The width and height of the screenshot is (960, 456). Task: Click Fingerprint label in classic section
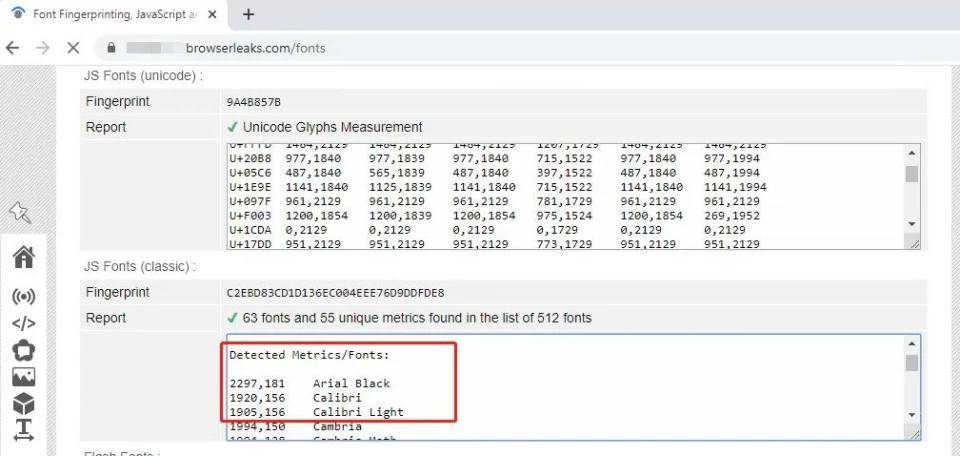118,293
